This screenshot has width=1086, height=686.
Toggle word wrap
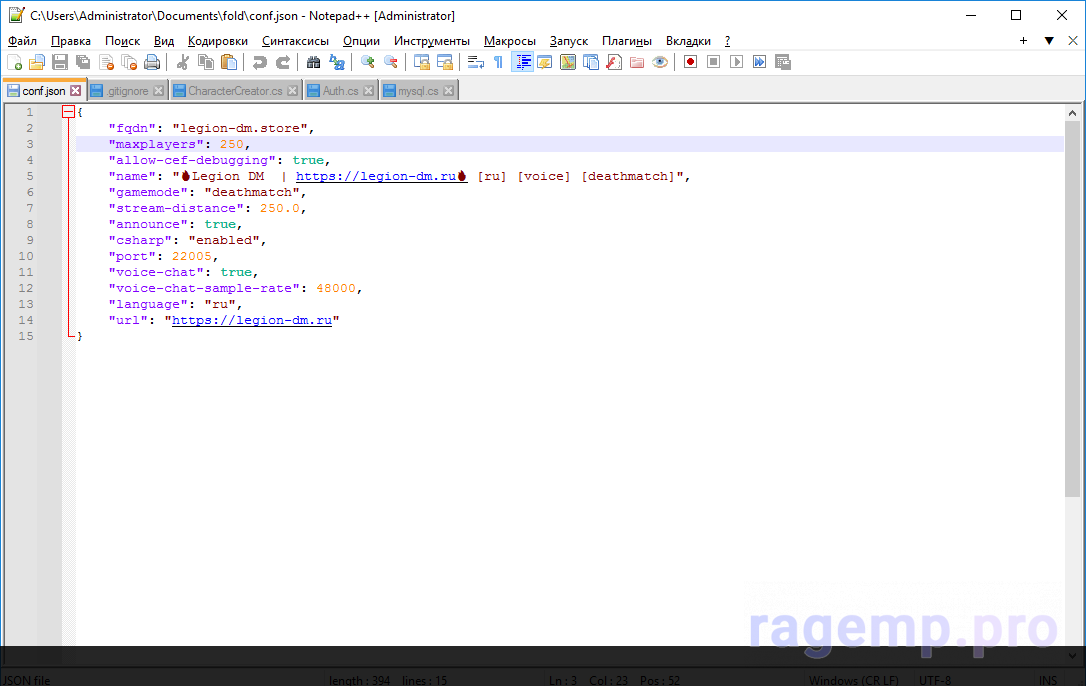476,62
